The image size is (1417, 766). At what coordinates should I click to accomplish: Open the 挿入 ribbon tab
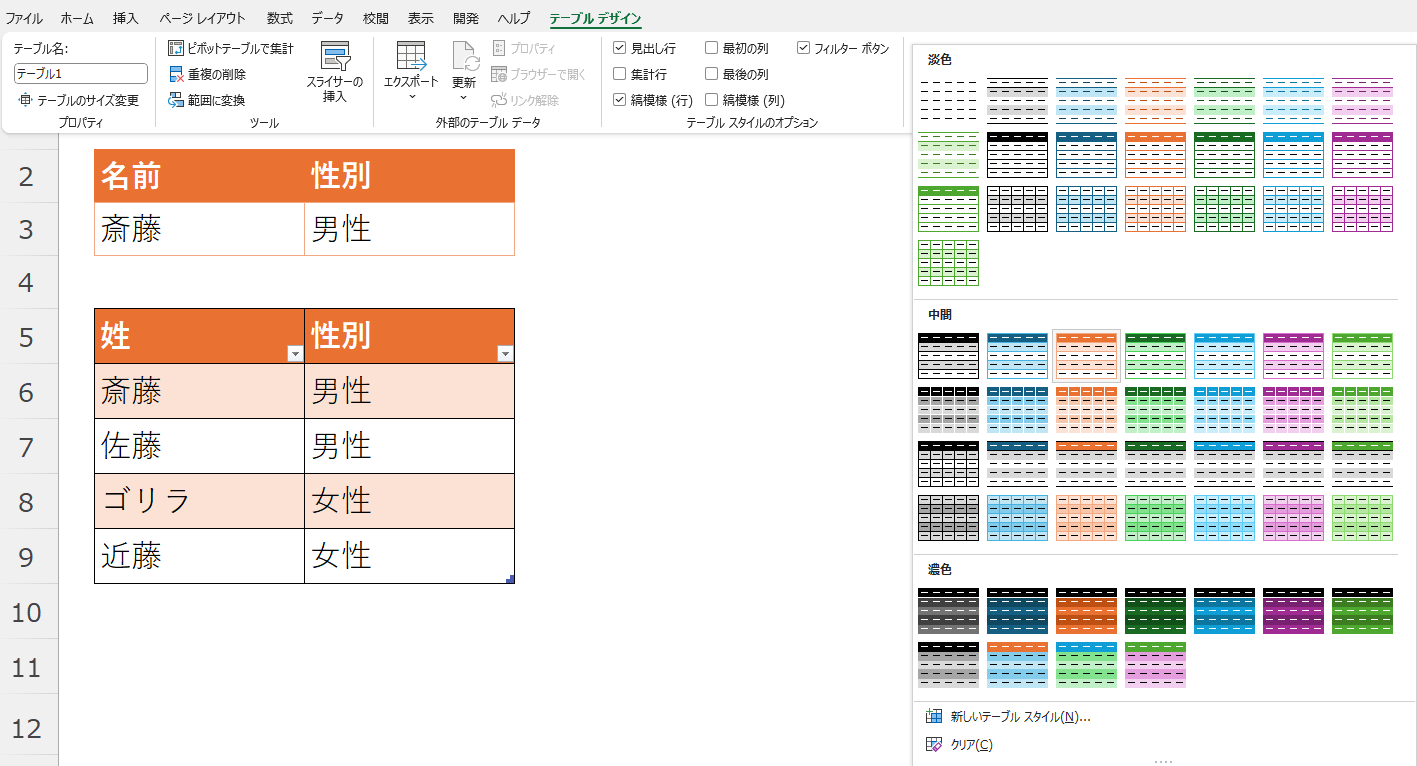126,18
